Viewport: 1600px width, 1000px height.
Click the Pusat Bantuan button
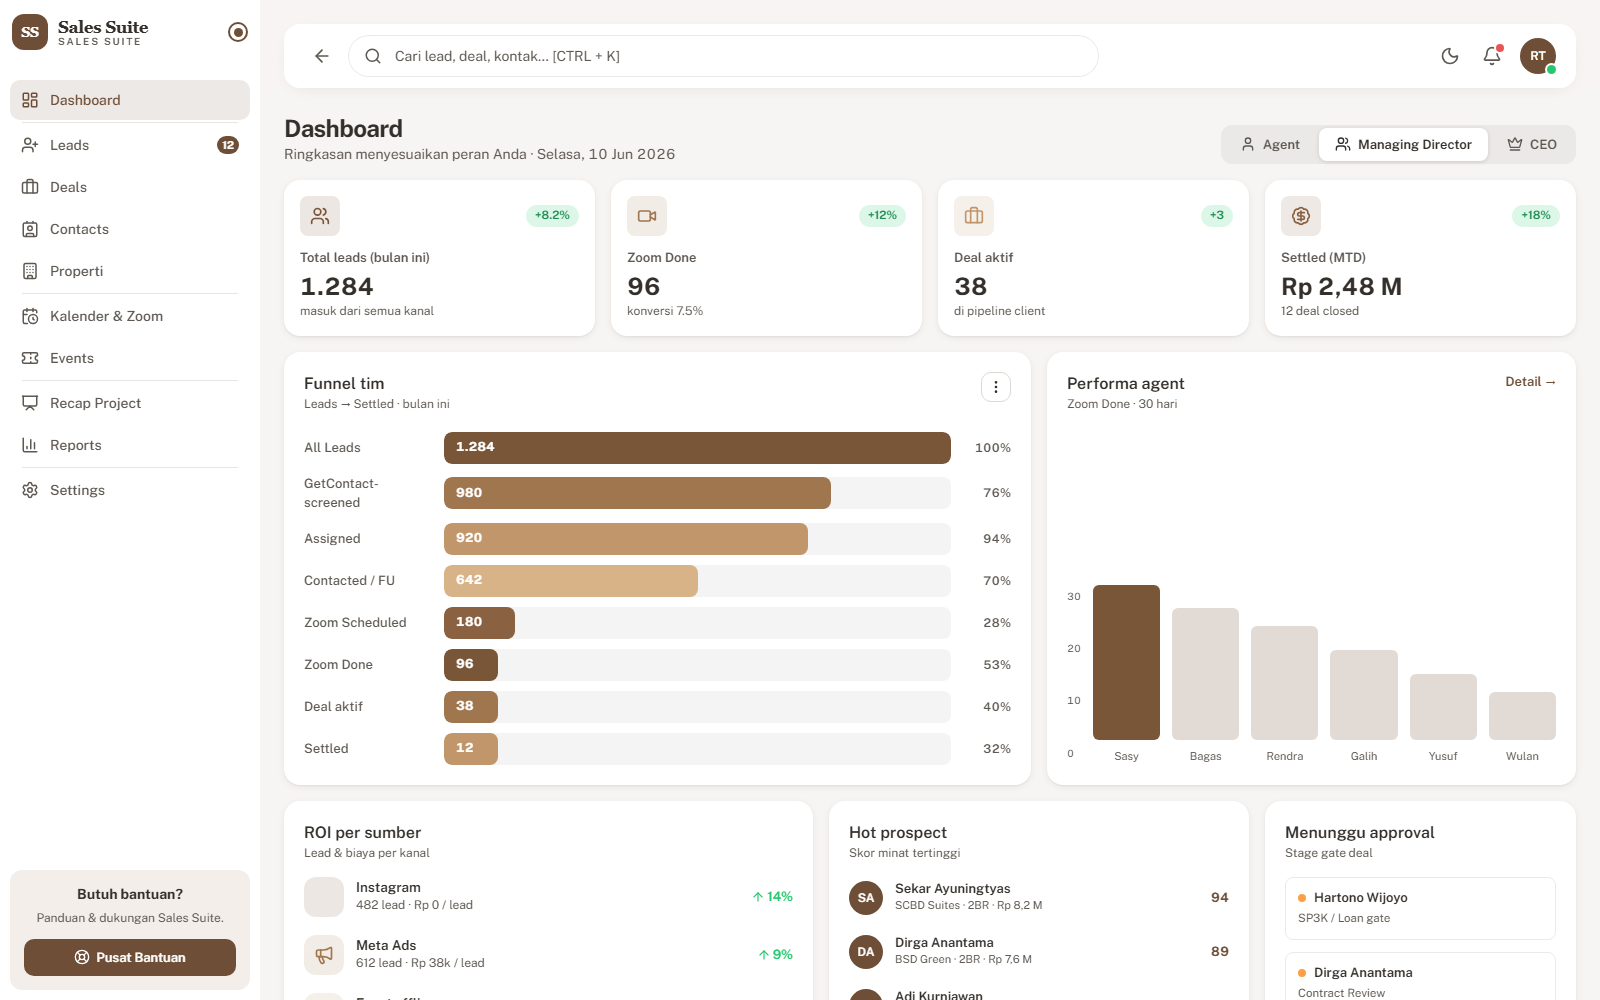tap(130, 957)
